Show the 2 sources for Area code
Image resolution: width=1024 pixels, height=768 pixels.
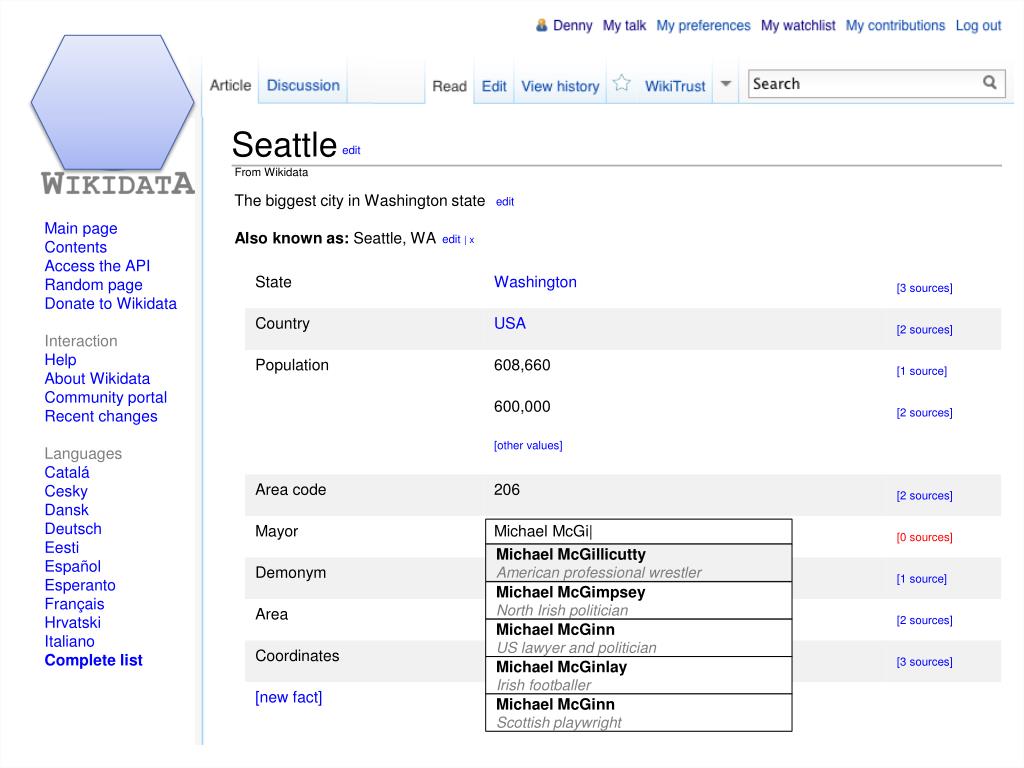pos(924,496)
